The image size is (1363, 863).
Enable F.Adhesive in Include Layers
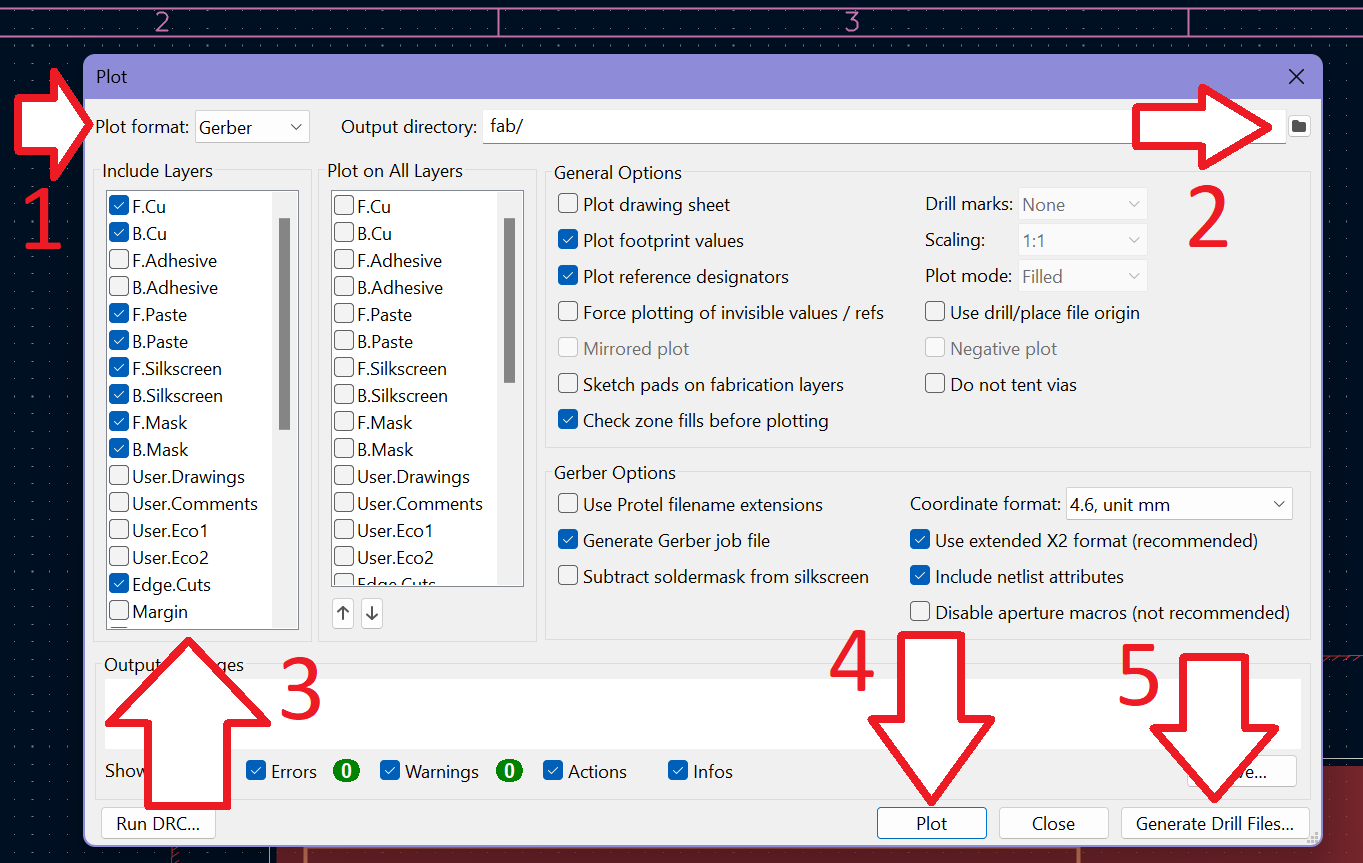[x=118, y=260]
